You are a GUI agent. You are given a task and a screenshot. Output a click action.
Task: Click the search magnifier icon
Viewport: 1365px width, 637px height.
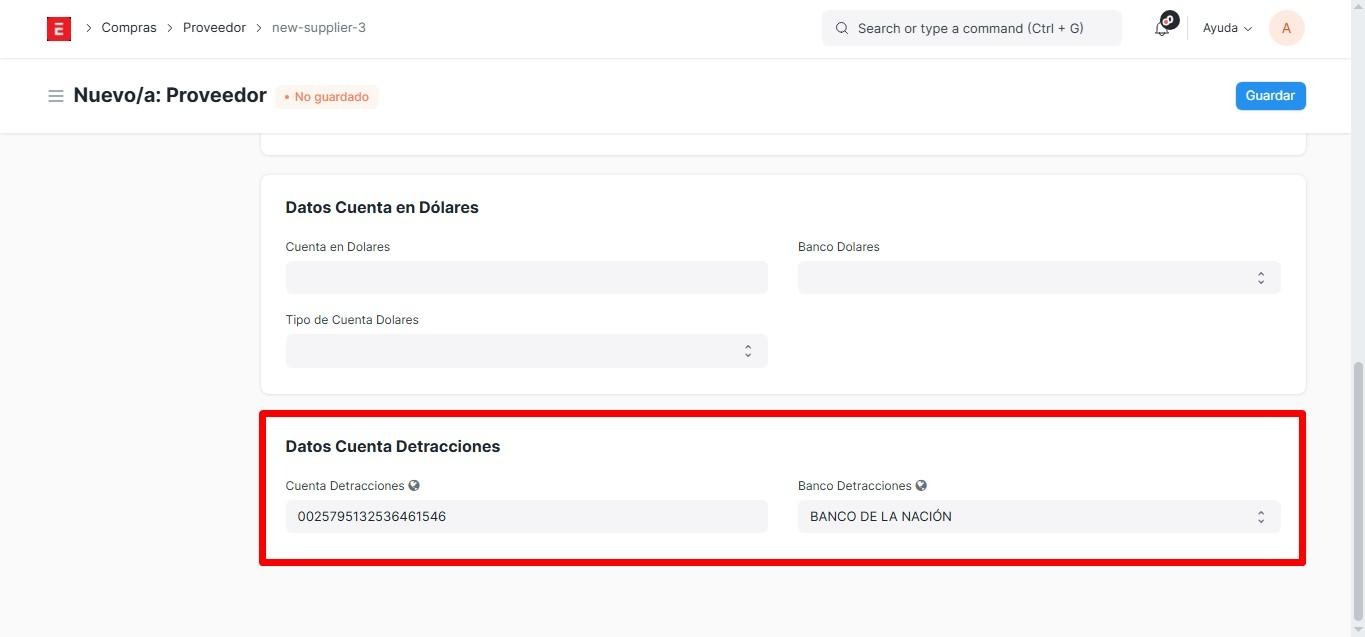click(842, 29)
